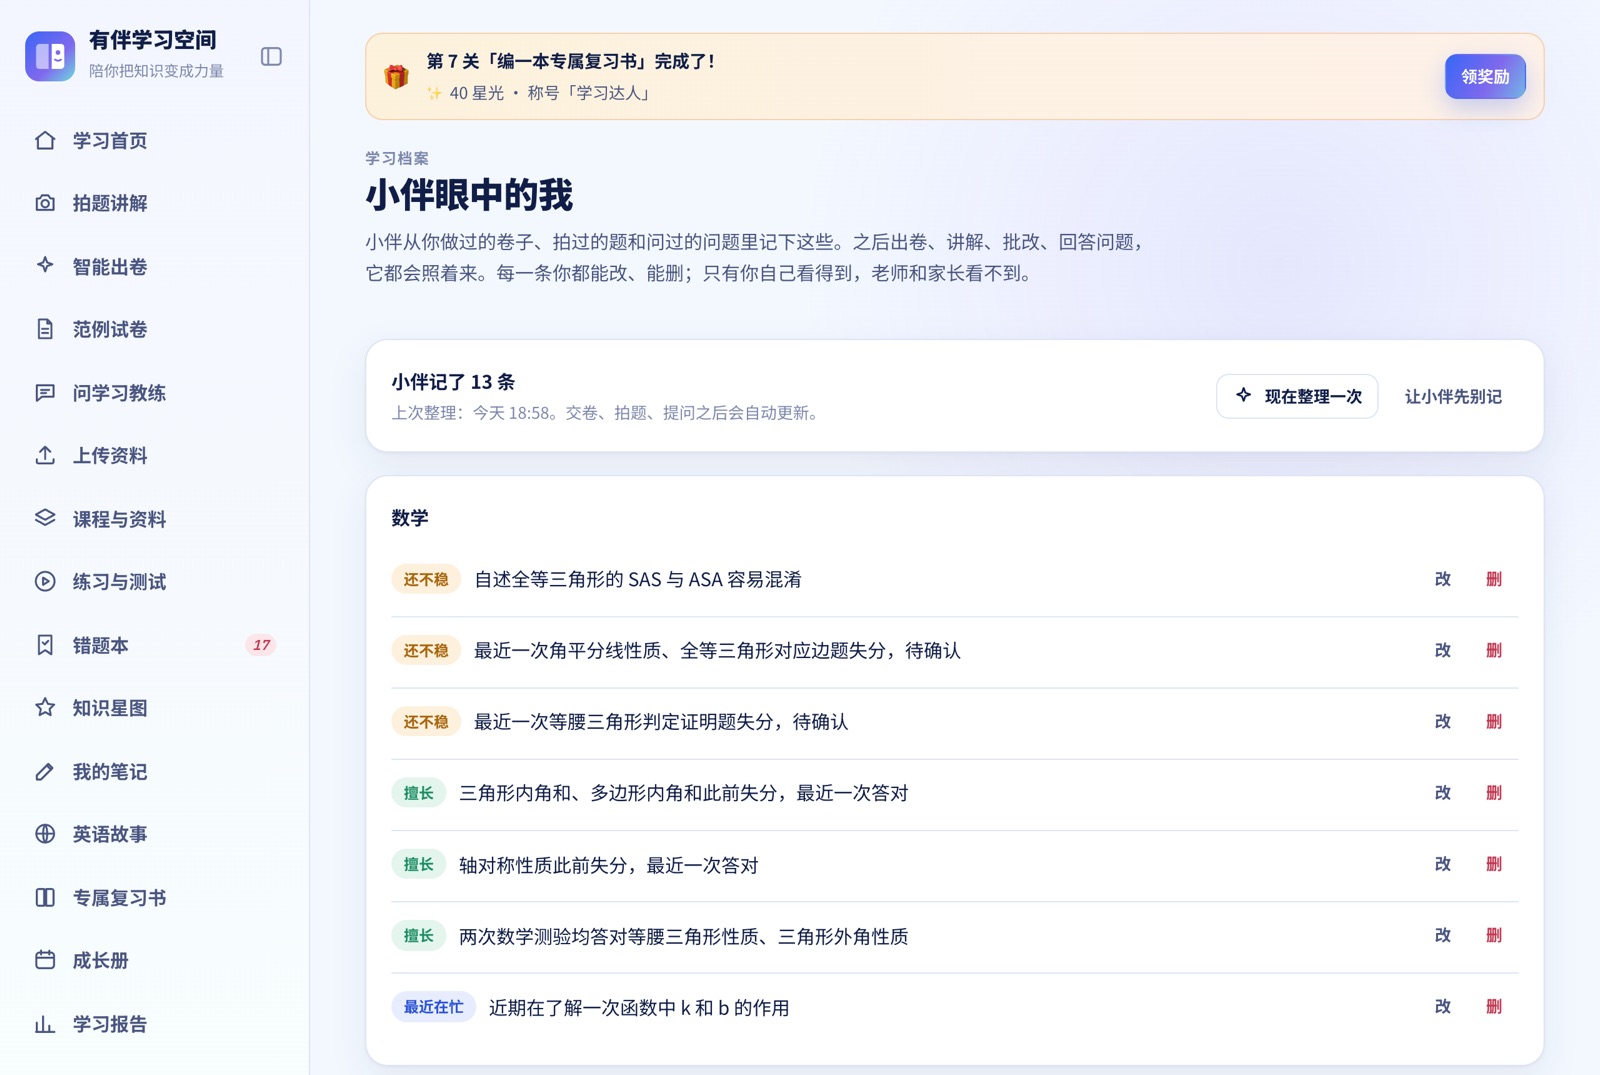Screen dimensions: 1600x1075
Task: Click the 有伴学习空间 app logo icon
Action: (50, 56)
